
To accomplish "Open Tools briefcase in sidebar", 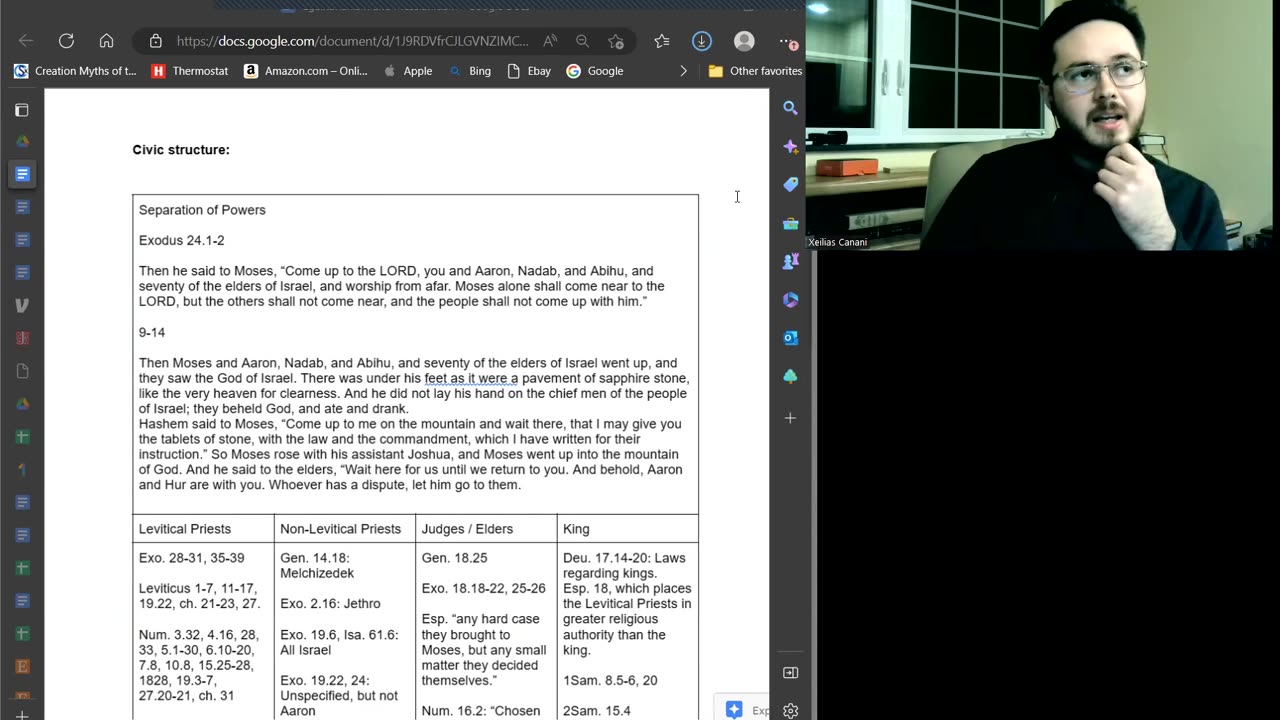I will coord(790,223).
